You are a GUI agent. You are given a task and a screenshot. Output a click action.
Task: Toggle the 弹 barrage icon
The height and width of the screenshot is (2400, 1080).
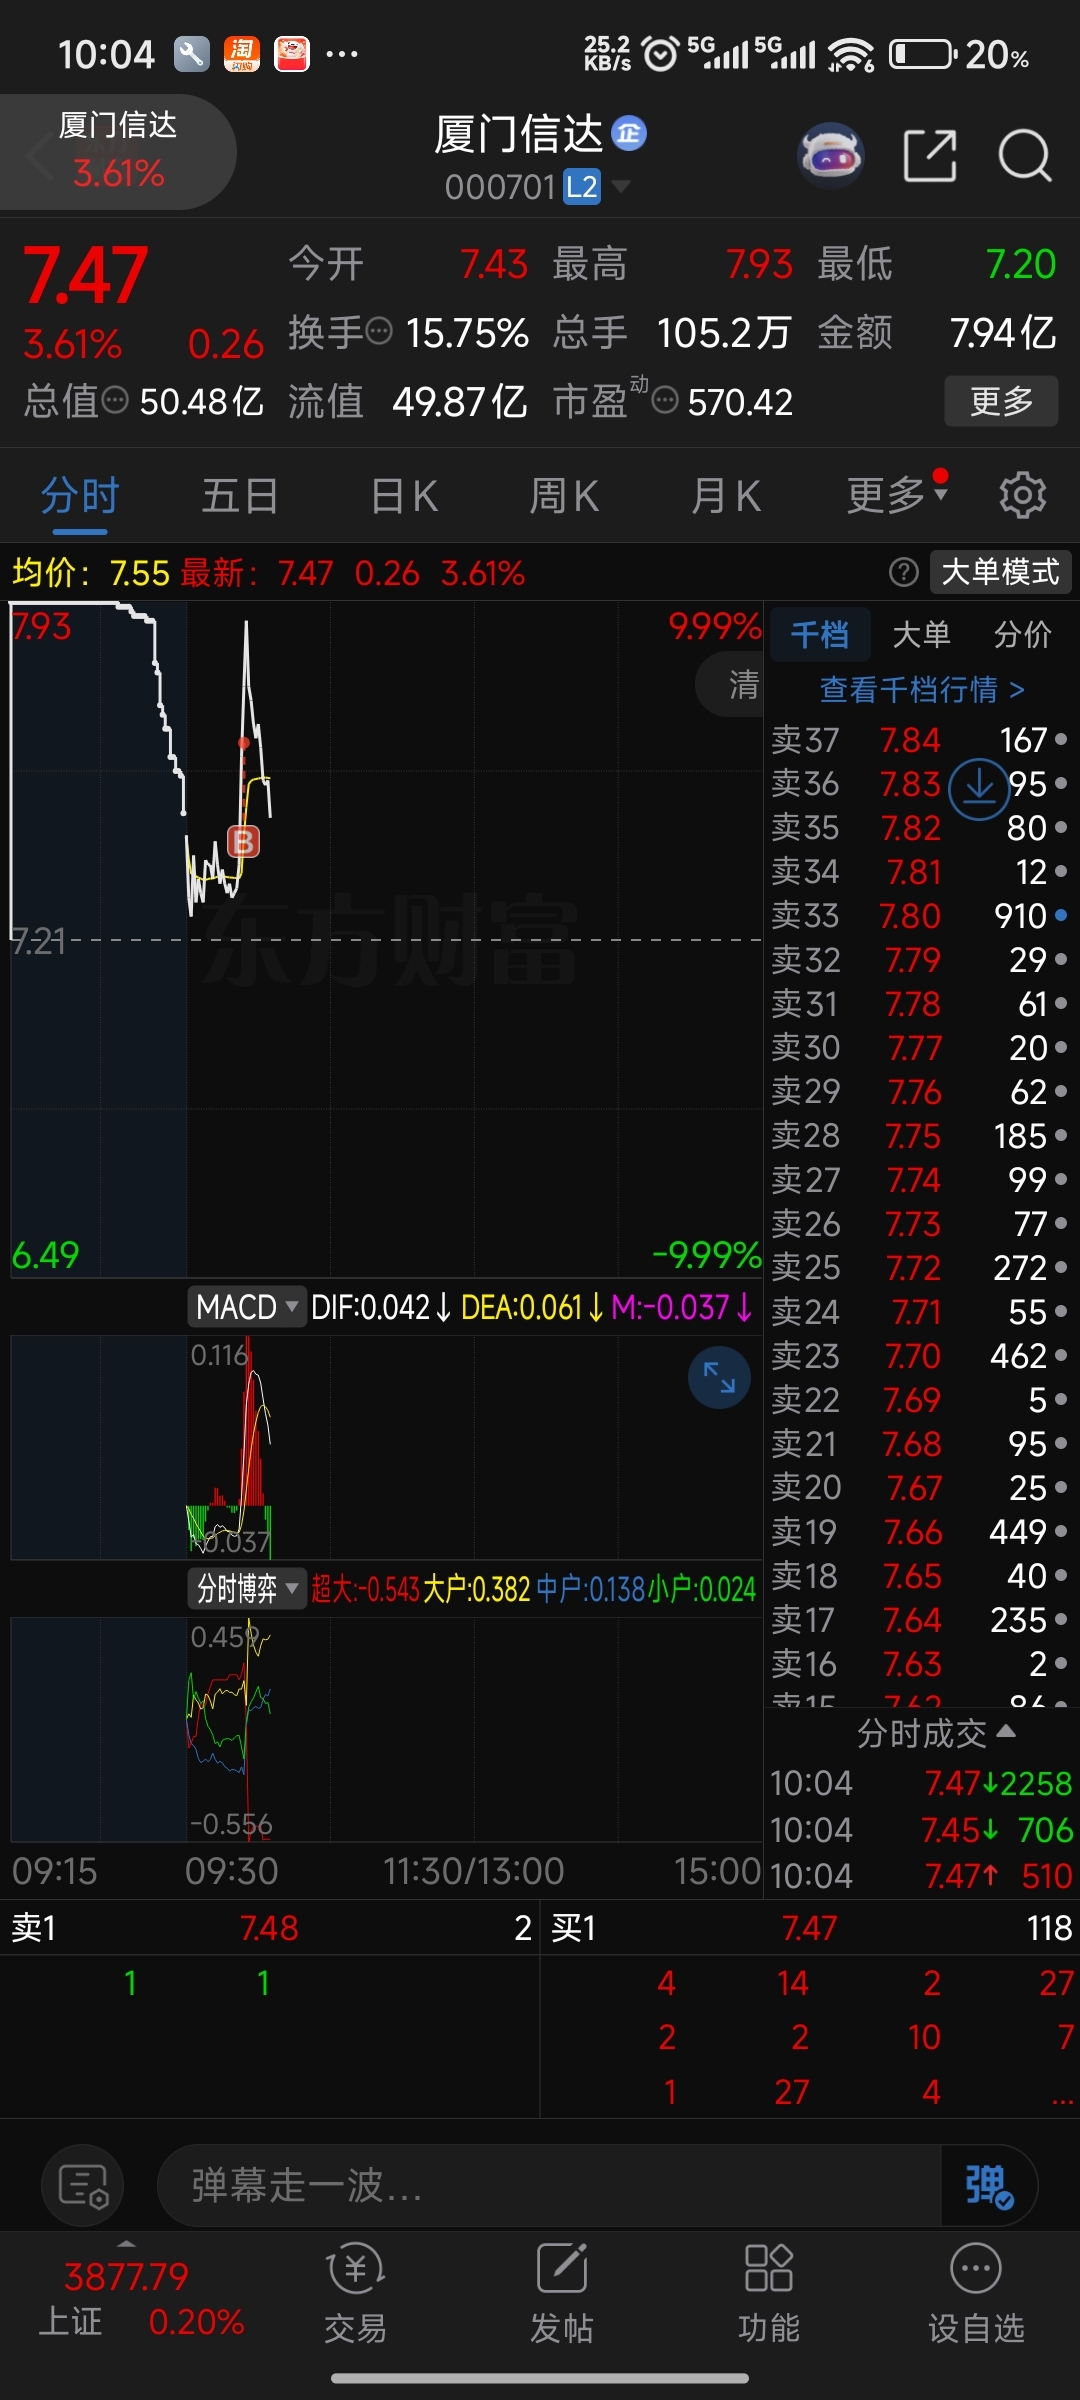(989, 2186)
